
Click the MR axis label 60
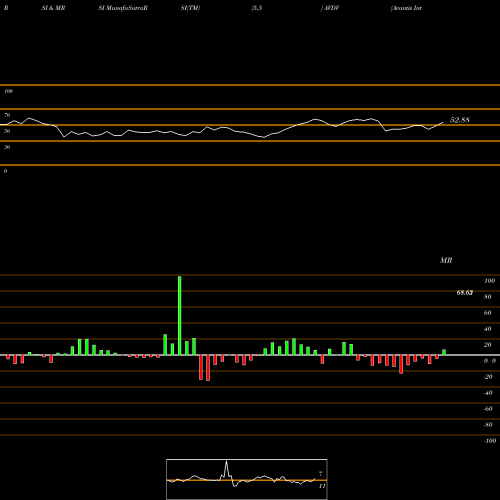coord(487,313)
